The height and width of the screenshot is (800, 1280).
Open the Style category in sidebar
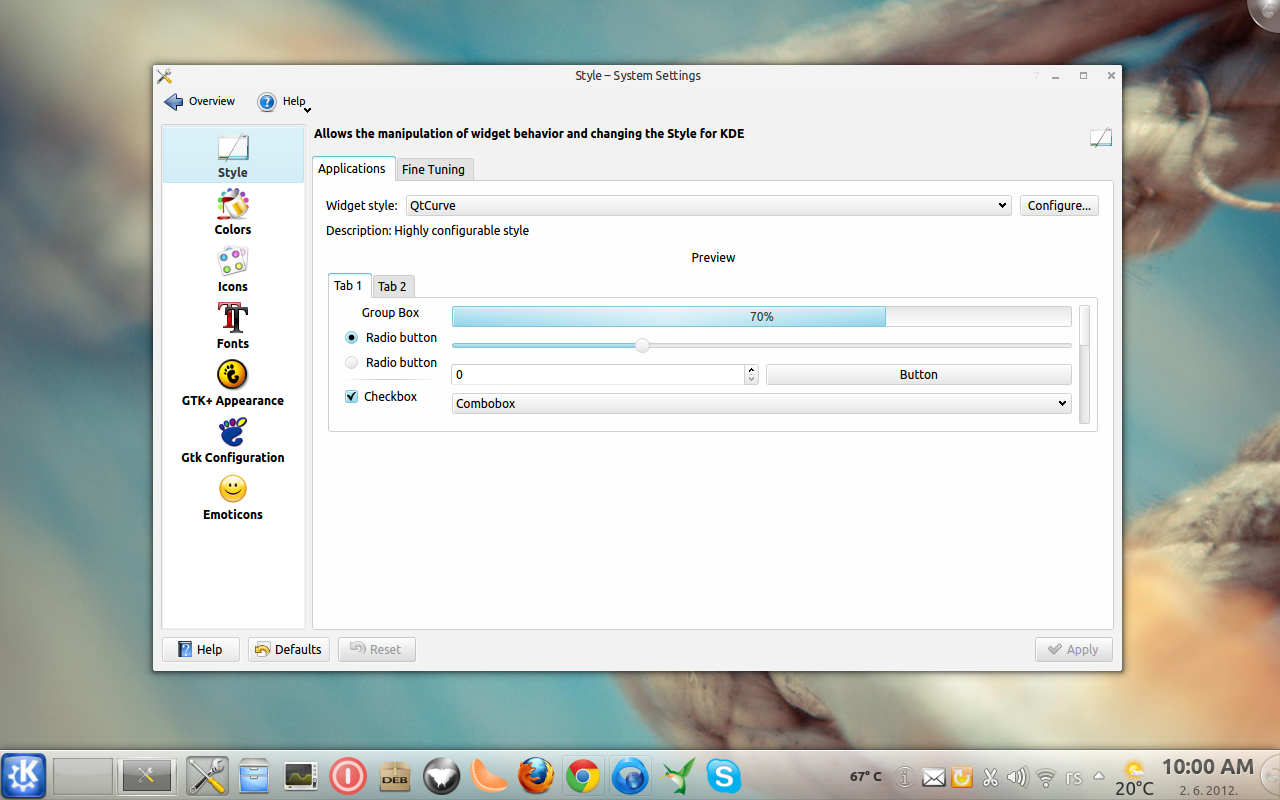[x=233, y=155]
